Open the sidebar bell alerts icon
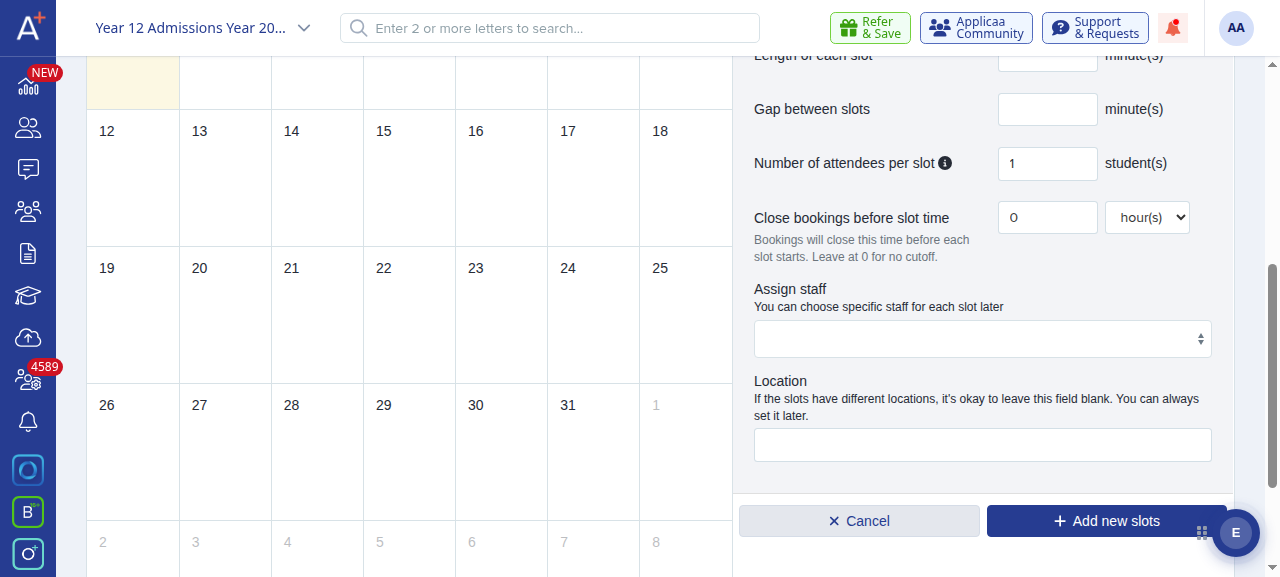 tap(28, 421)
